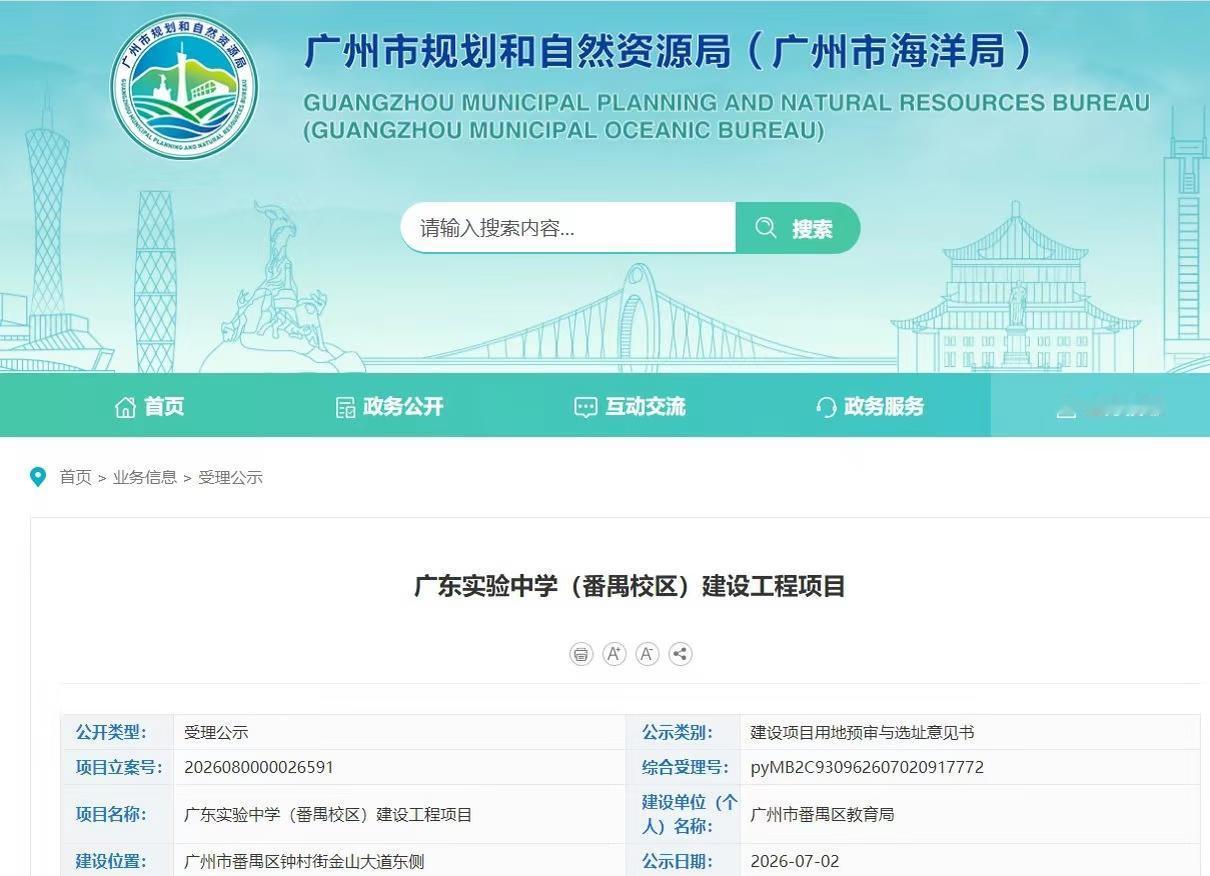Open the 互动交流 navigation tab
The width and height of the screenshot is (1210, 876).
(x=630, y=406)
